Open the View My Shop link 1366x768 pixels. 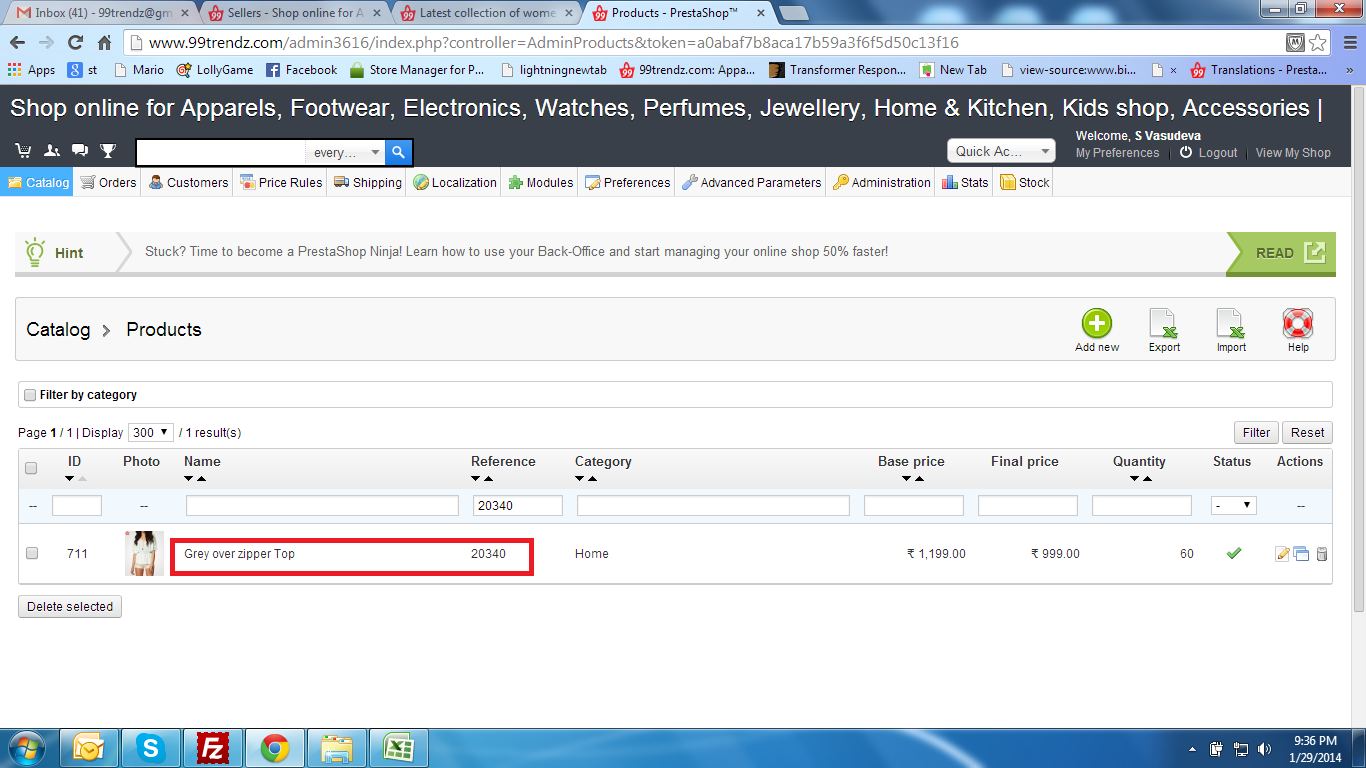pyautogui.click(x=1293, y=153)
